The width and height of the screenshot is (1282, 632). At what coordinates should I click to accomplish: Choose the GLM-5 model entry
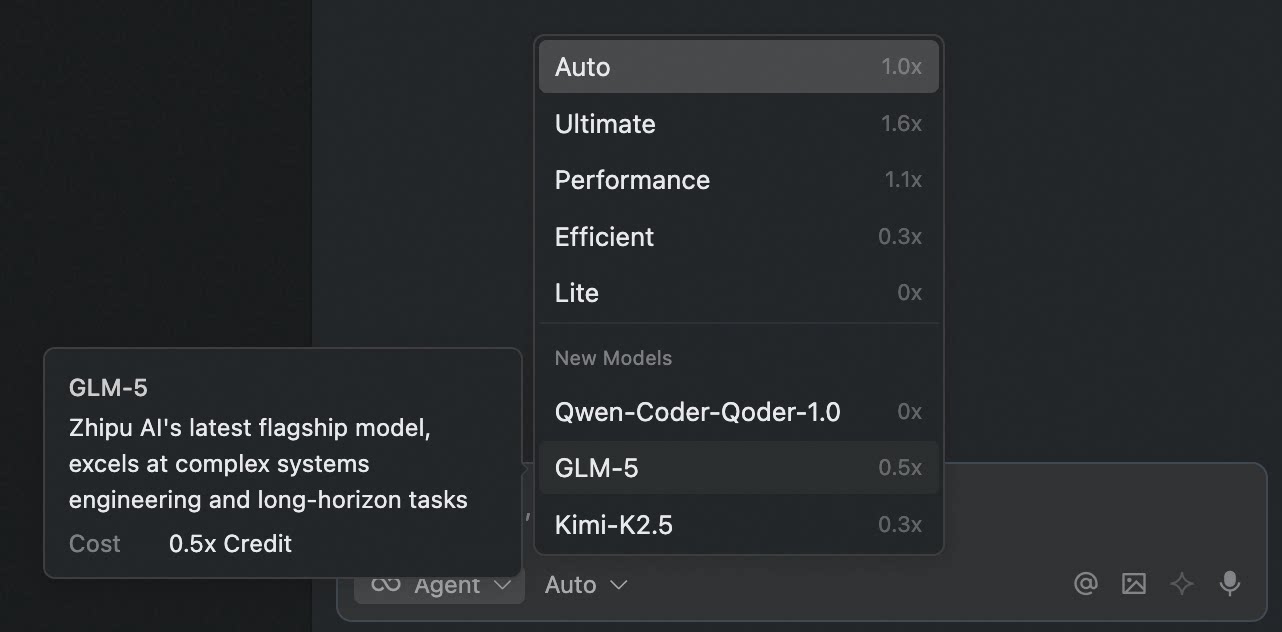(x=738, y=468)
